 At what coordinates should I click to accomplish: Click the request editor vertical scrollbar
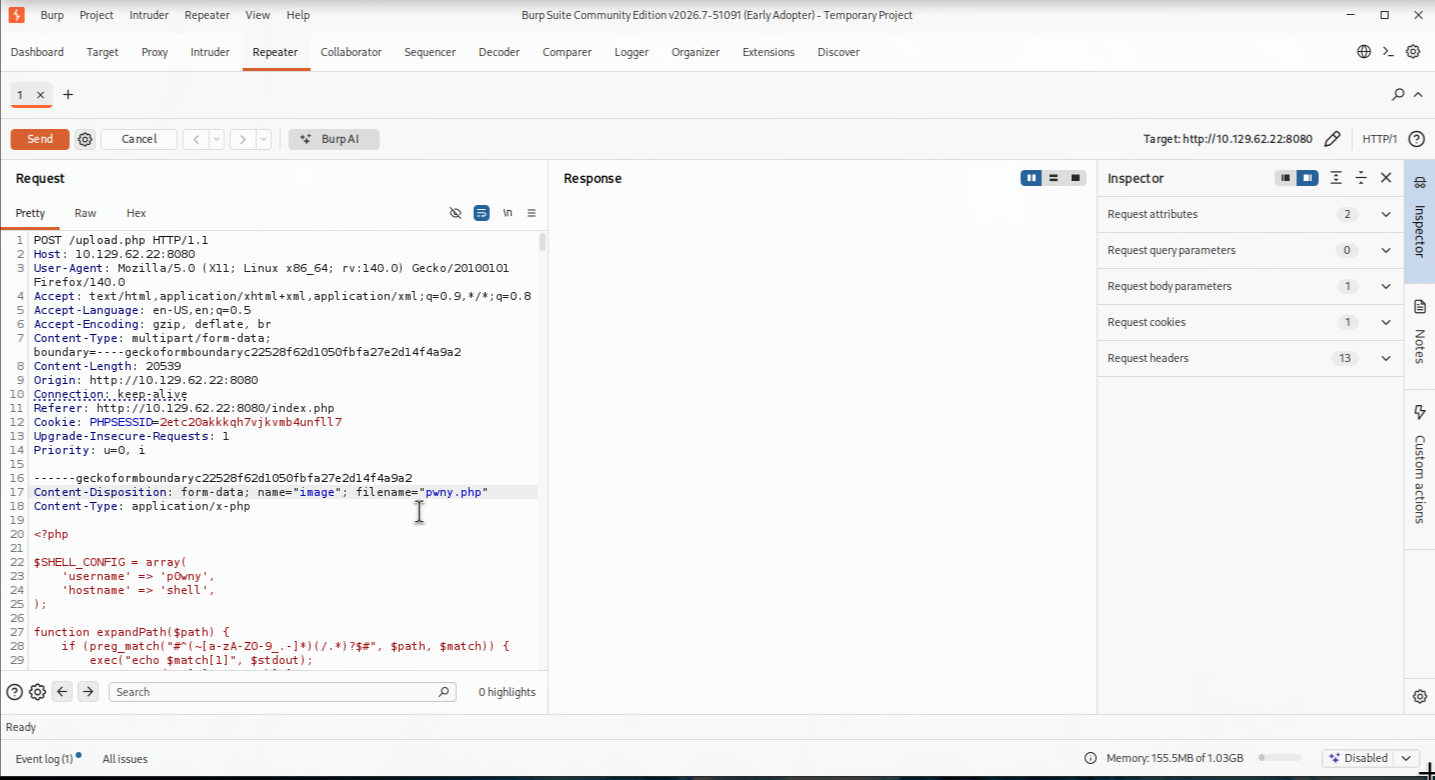click(543, 242)
